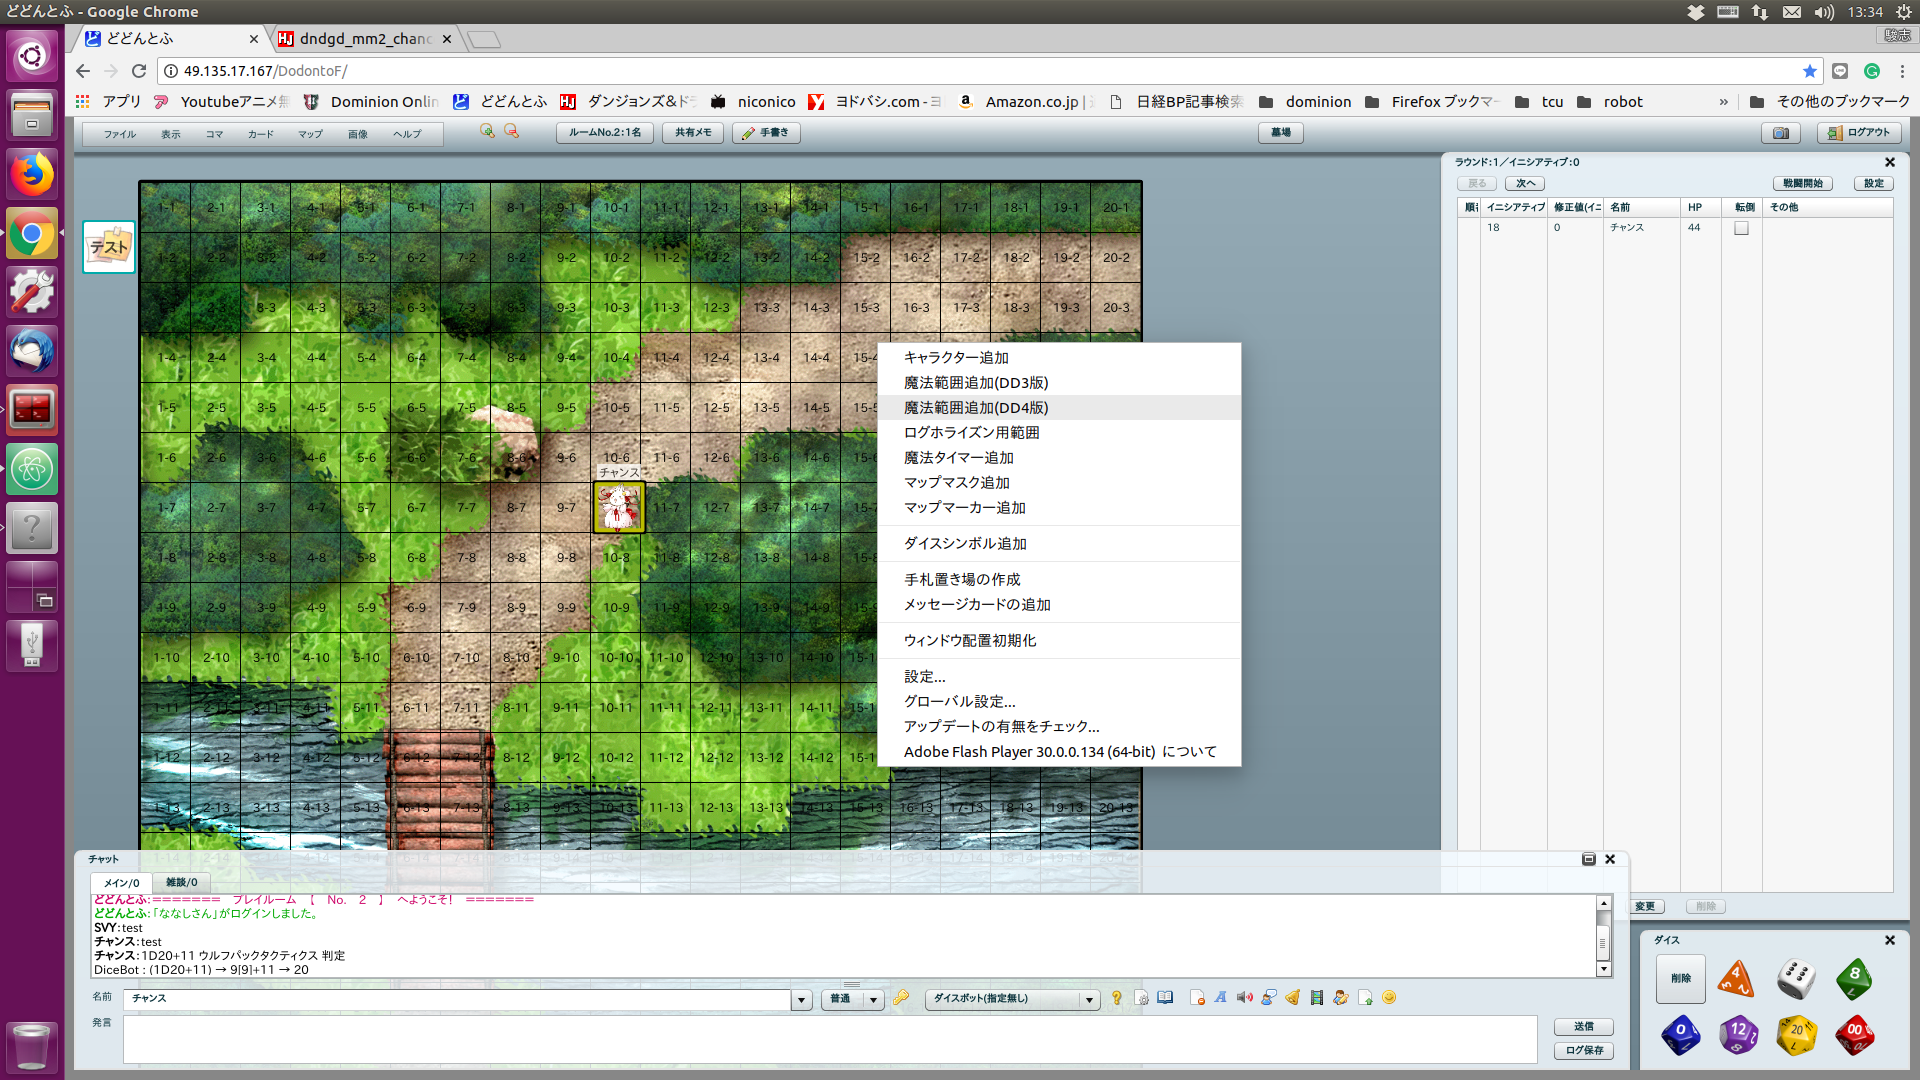Click the 戦闘開始 button
The image size is (1920, 1080).
coord(1802,183)
